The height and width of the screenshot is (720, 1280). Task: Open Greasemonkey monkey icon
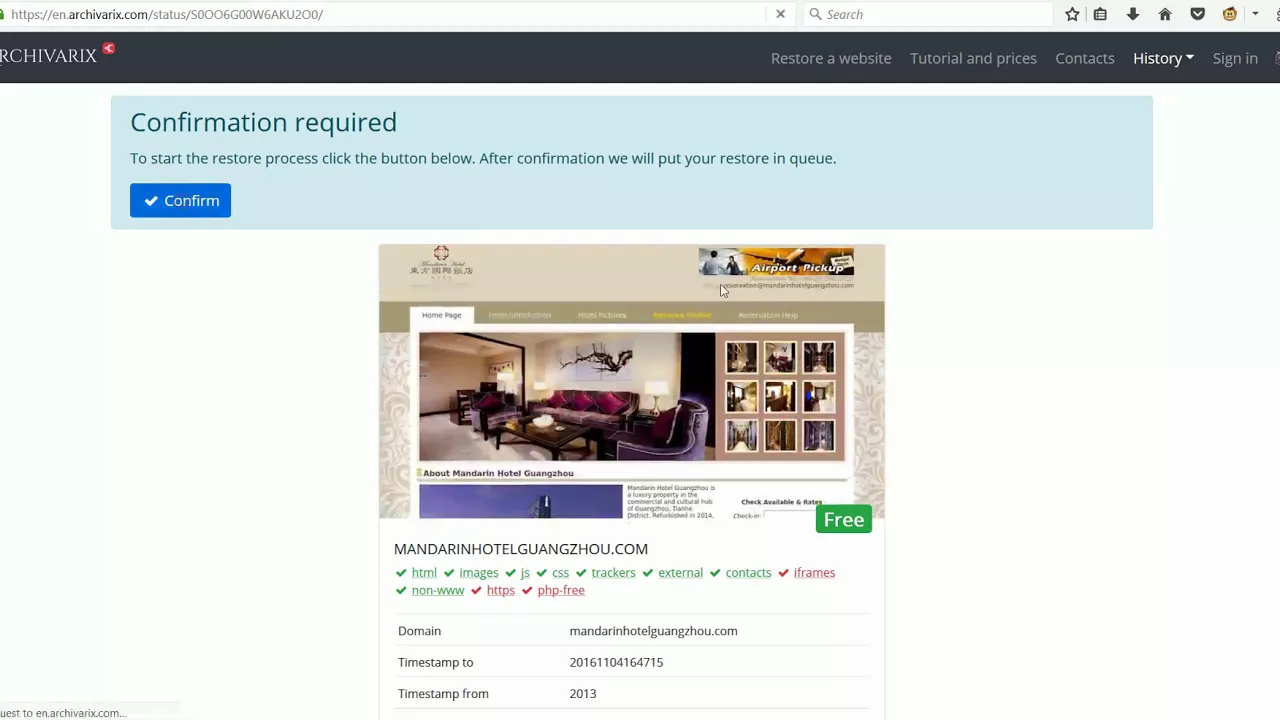coord(1229,14)
